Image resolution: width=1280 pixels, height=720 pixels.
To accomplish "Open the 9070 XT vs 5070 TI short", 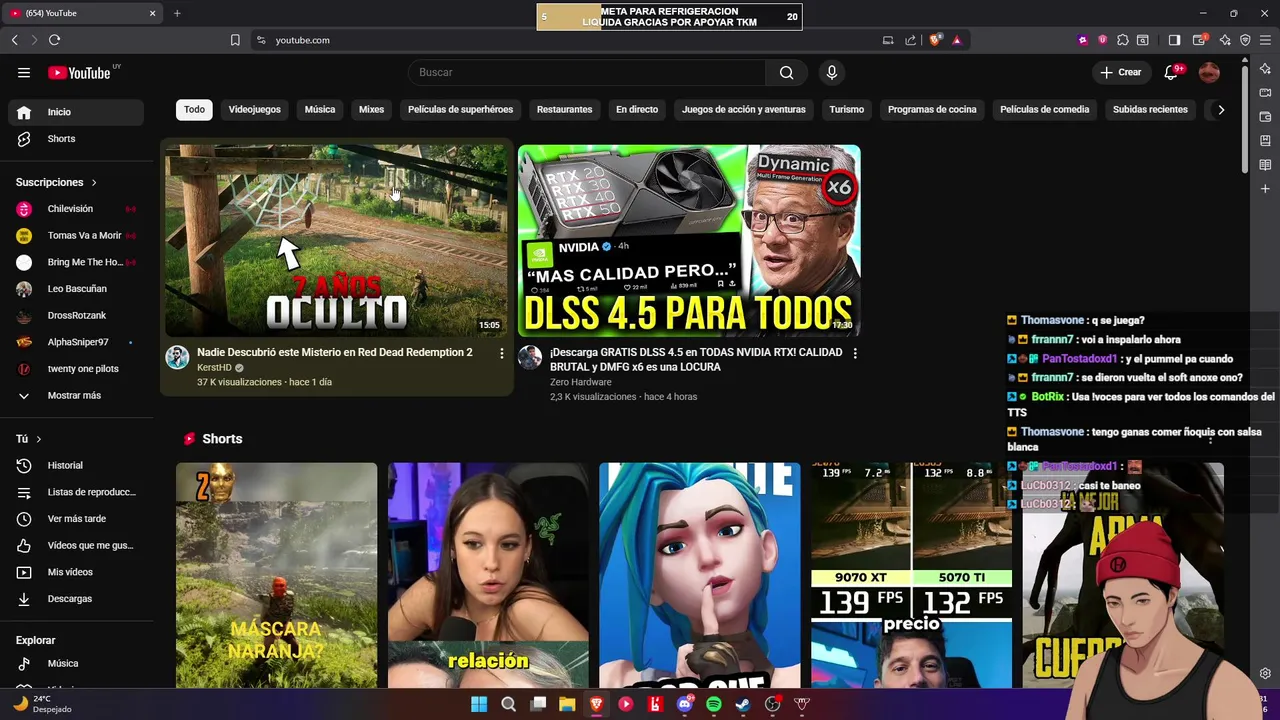I will [911, 575].
